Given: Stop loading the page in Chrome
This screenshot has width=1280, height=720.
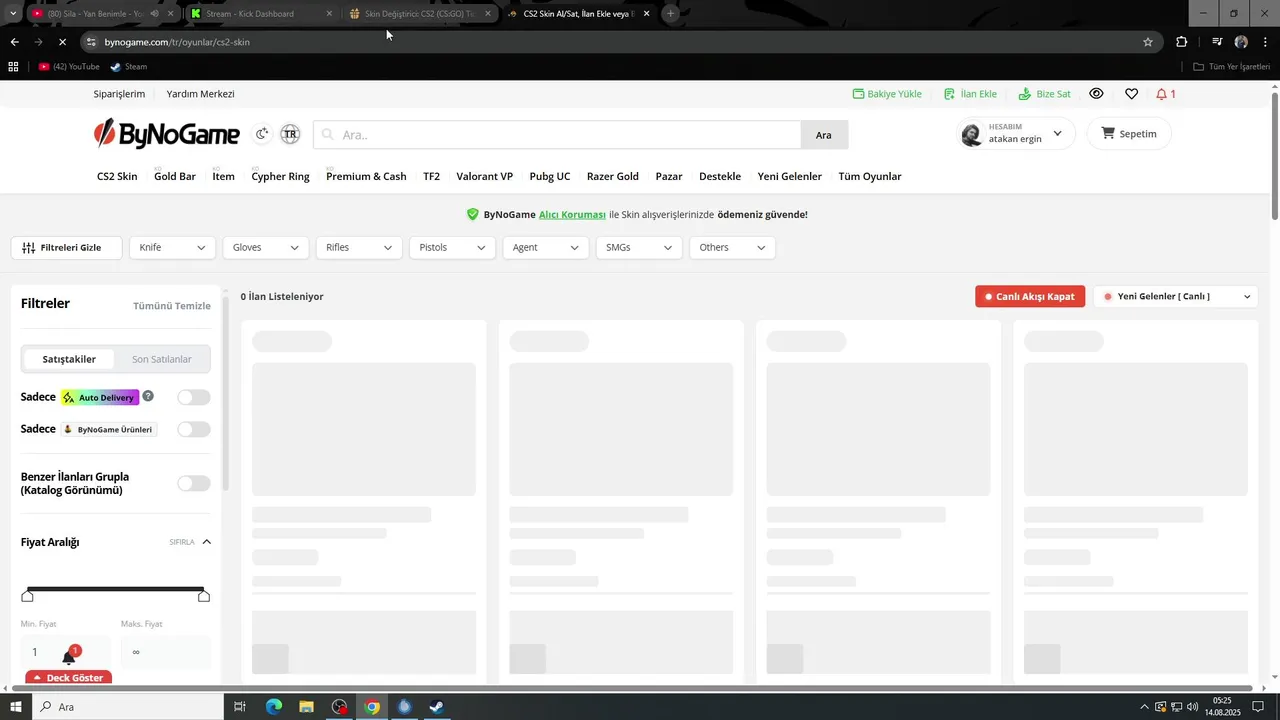Looking at the screenshot, I should tap(62, 42).
